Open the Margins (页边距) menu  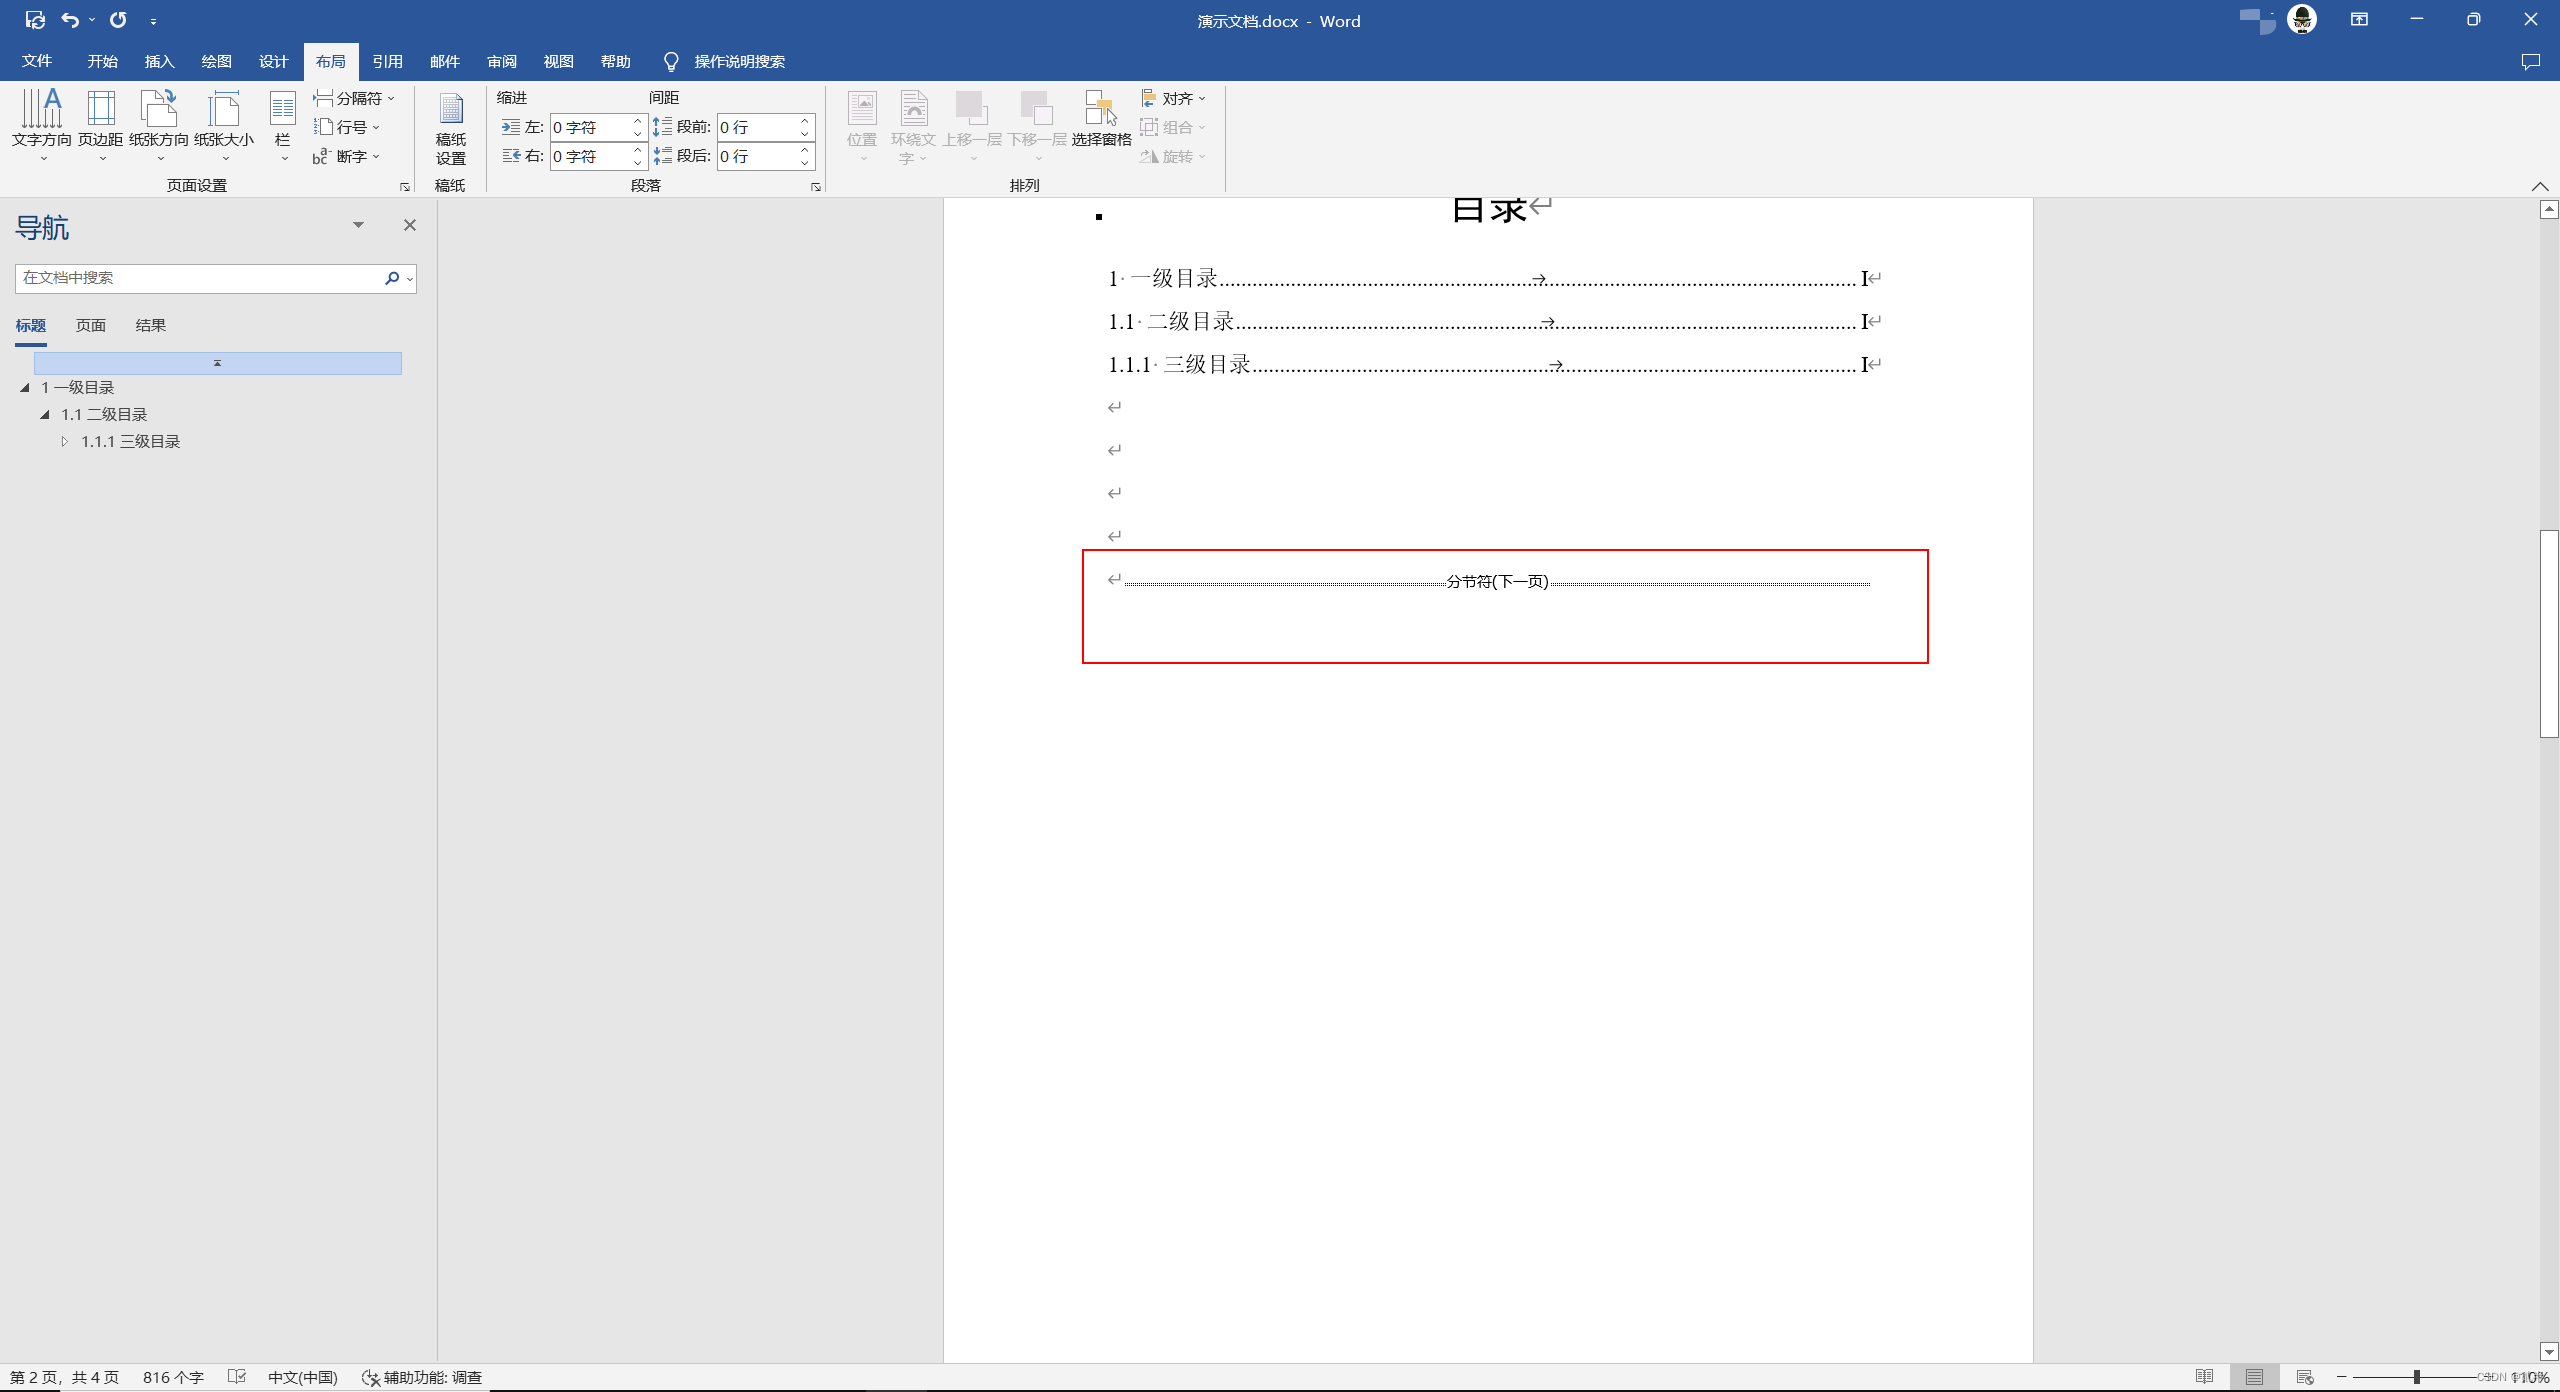coord(100,122)
